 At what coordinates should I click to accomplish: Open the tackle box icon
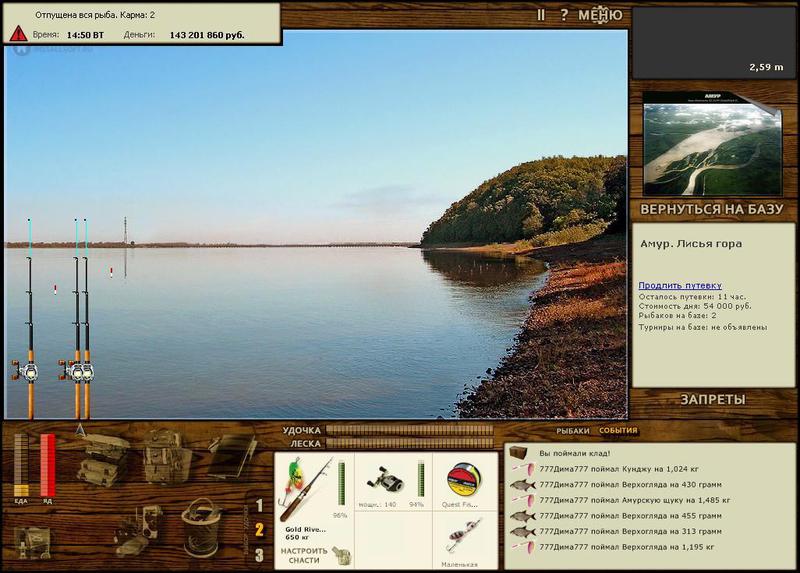coord(102,460)
